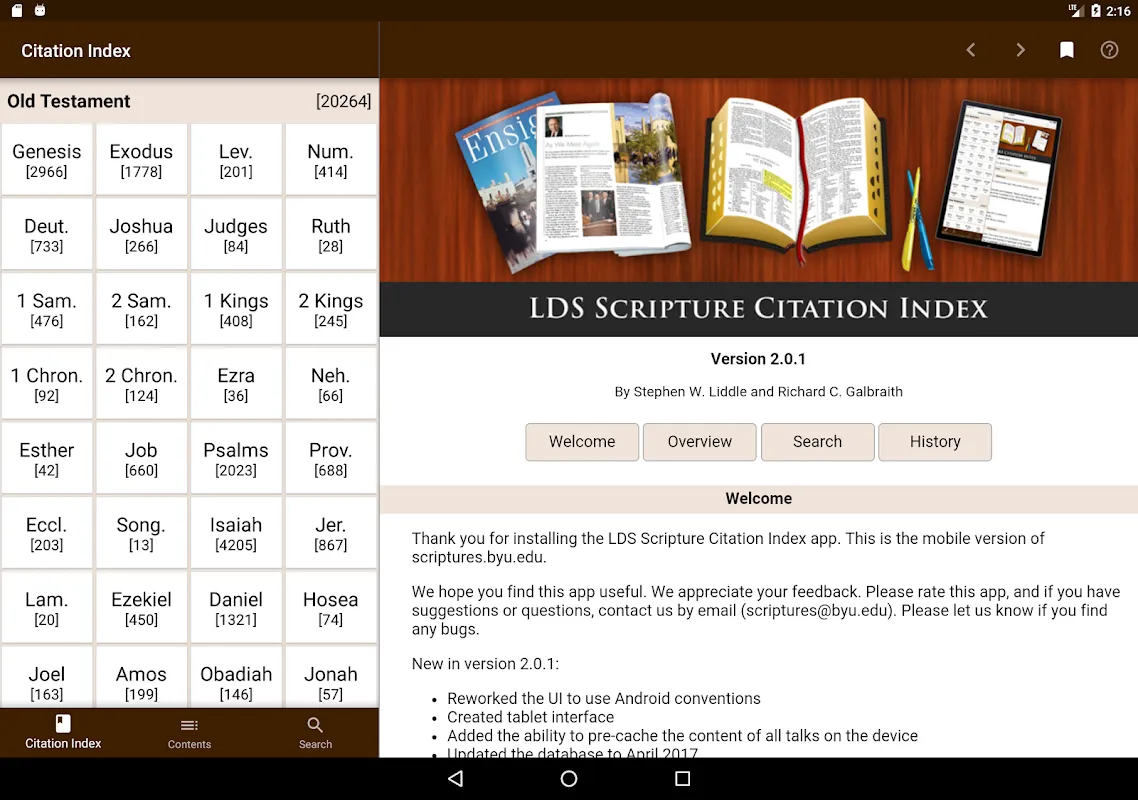Select the Lev. book tile

(236, 160)
